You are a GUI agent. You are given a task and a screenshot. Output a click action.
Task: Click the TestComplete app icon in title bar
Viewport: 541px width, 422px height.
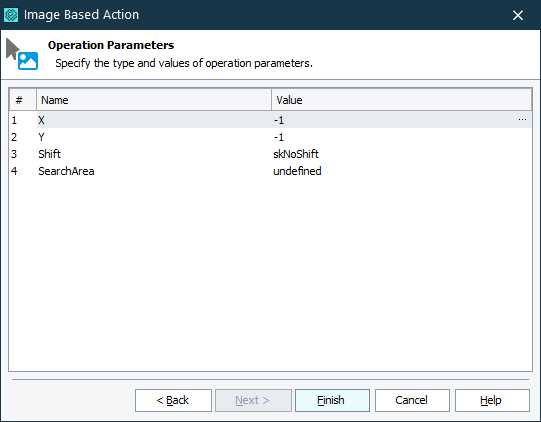[11, 15]
